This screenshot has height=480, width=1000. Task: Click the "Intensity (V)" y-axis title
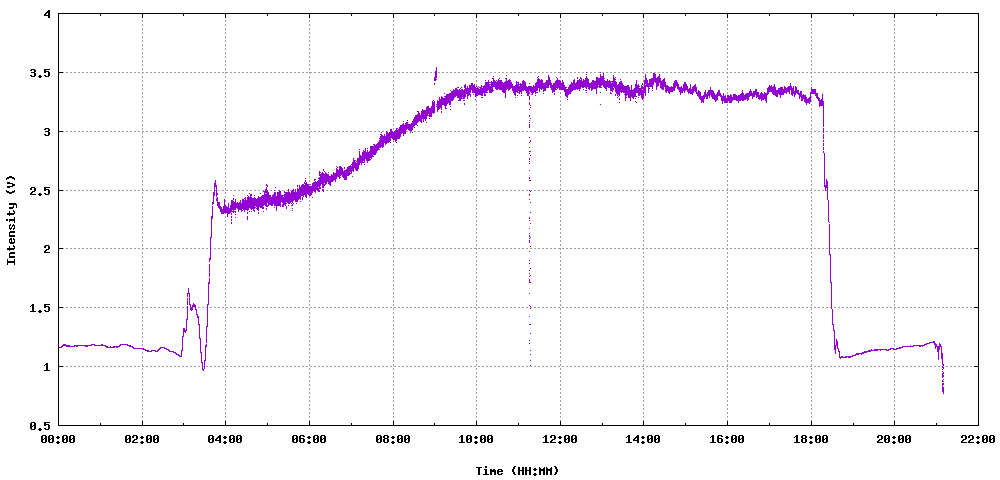pos(10,219)
